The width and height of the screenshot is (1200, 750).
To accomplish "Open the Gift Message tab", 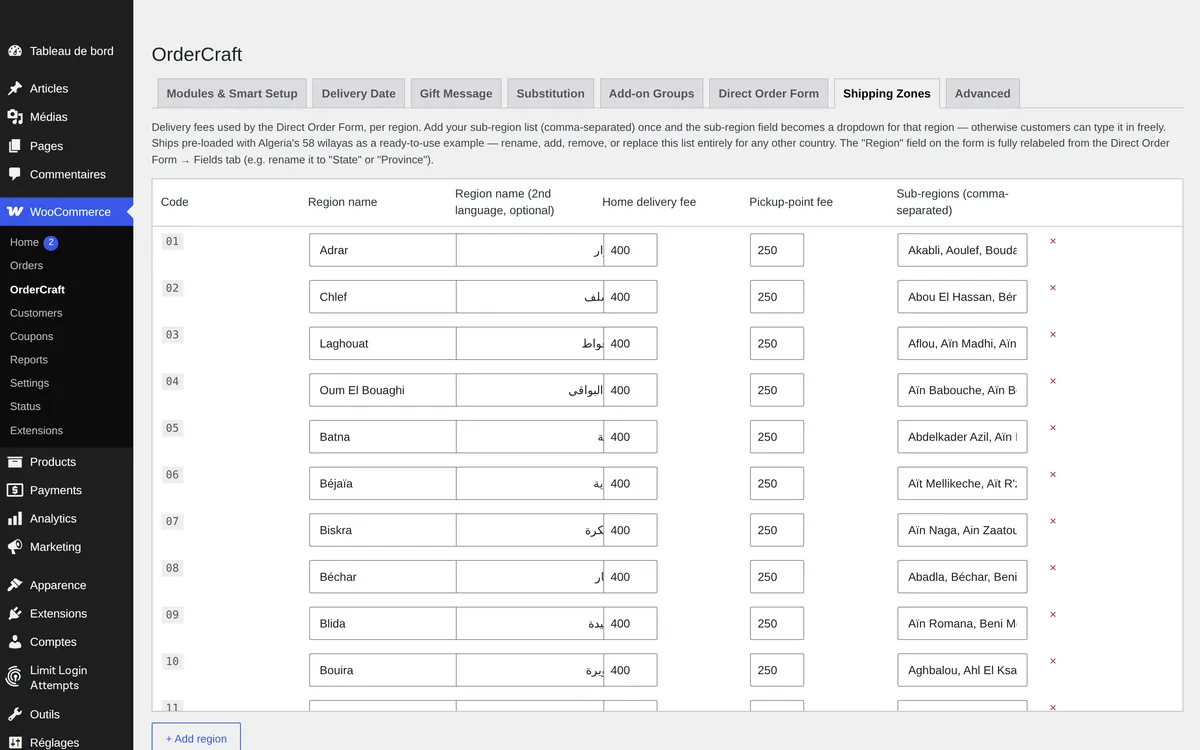I will [x=456, y=93].
